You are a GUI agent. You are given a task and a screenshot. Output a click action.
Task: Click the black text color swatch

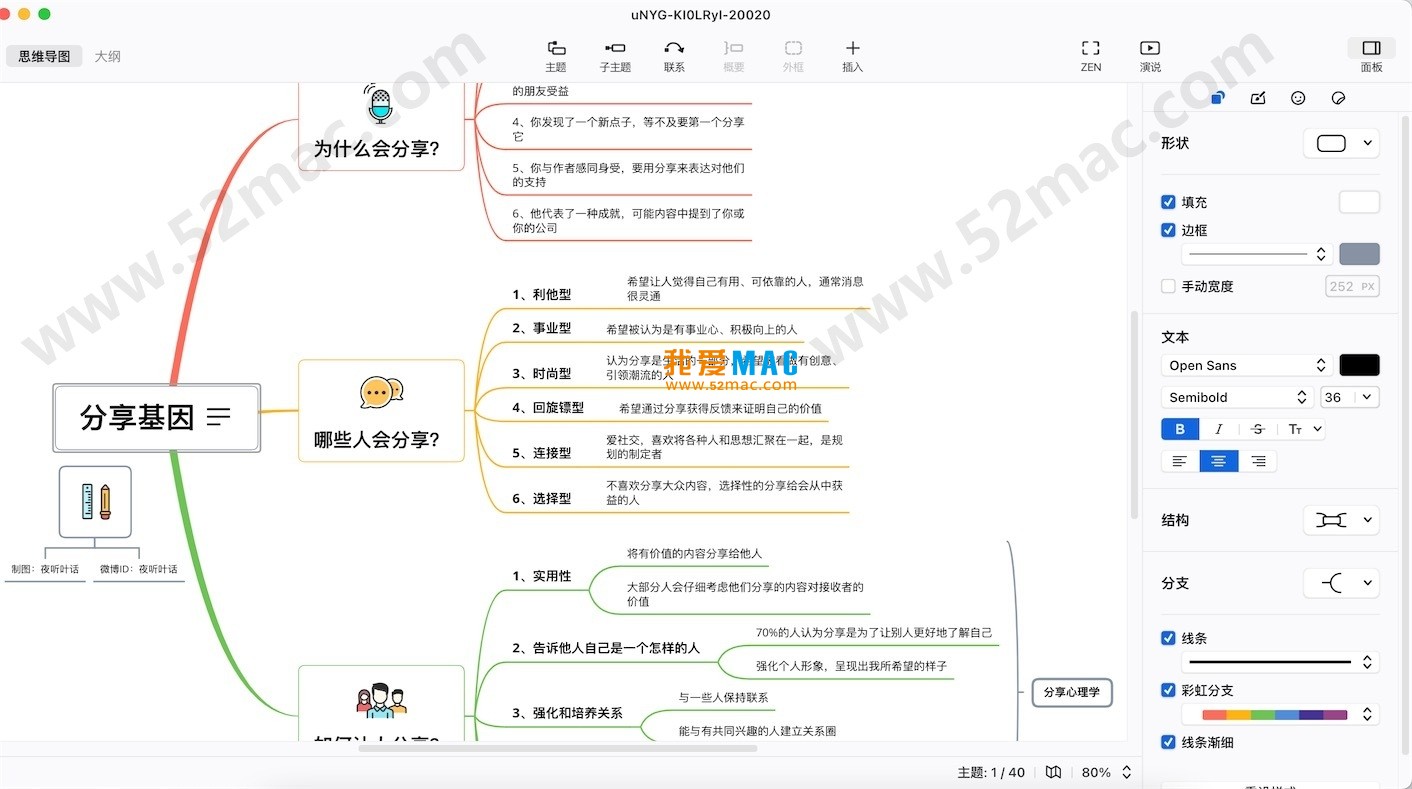point(1359,365)
